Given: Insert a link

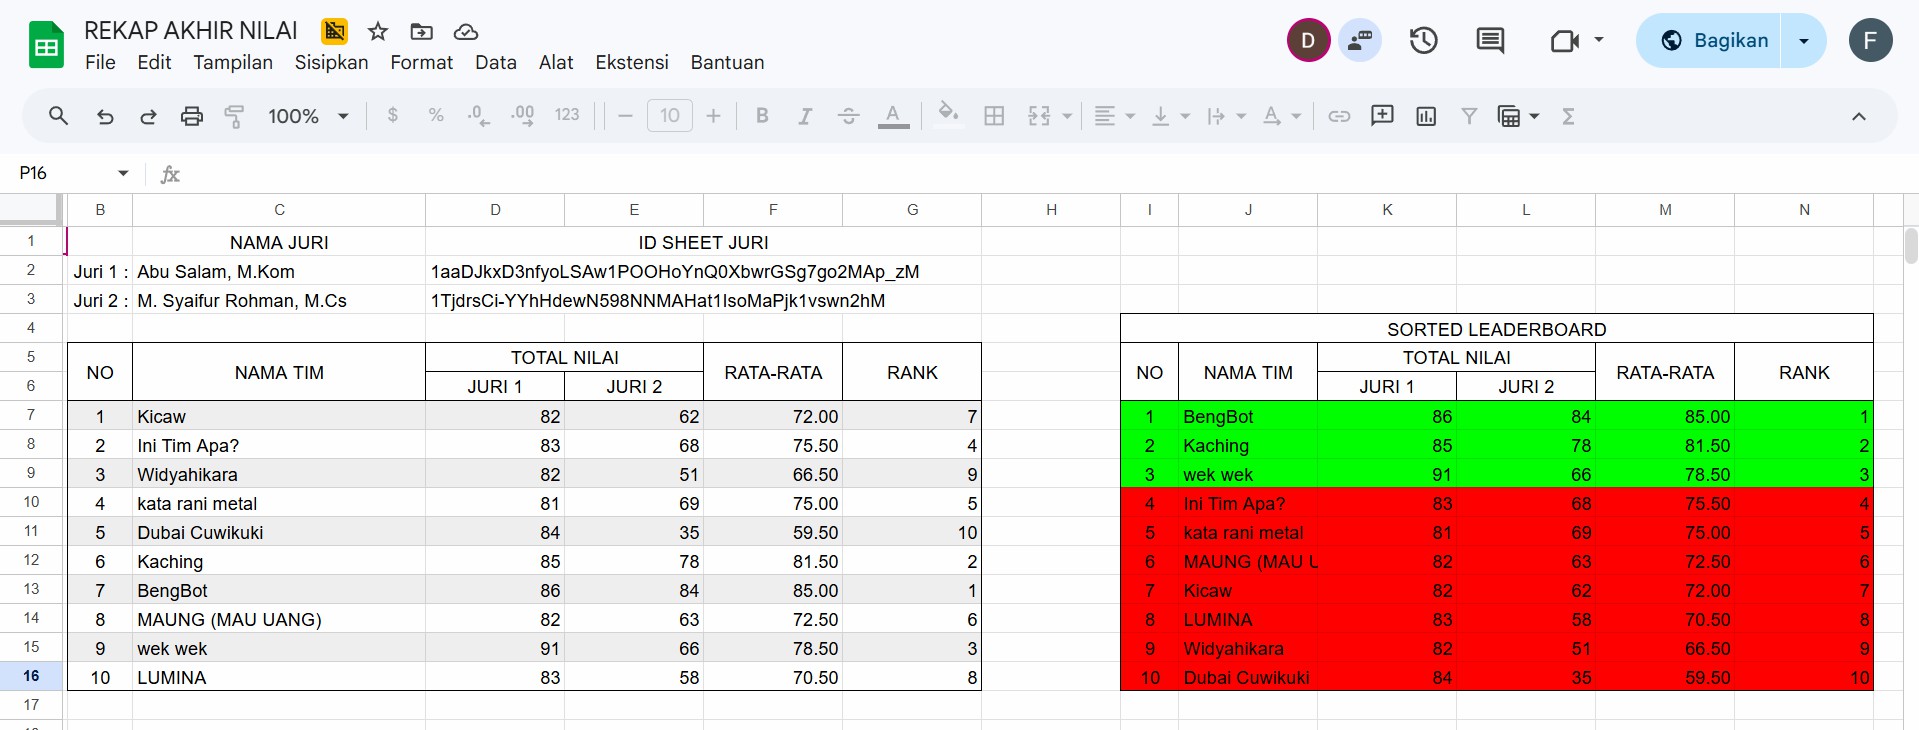Looking at the screenshot, I should tap(1339, 116).
